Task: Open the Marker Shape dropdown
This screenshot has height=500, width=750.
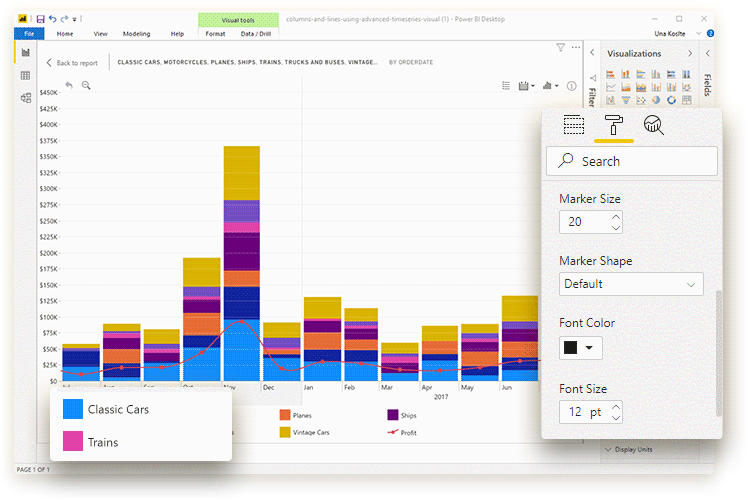Action: coord(631,284)
